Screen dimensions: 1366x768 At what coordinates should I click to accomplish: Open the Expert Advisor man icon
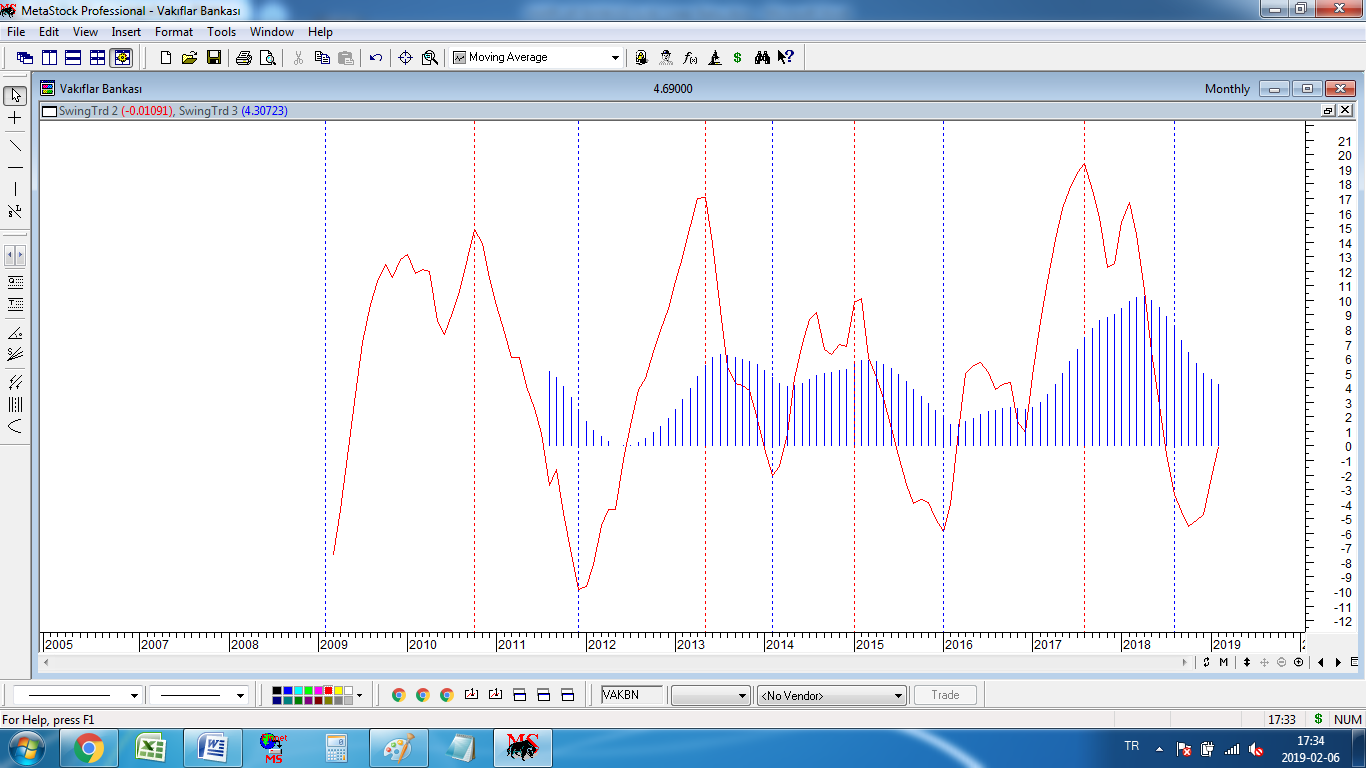tap(666, 58)
